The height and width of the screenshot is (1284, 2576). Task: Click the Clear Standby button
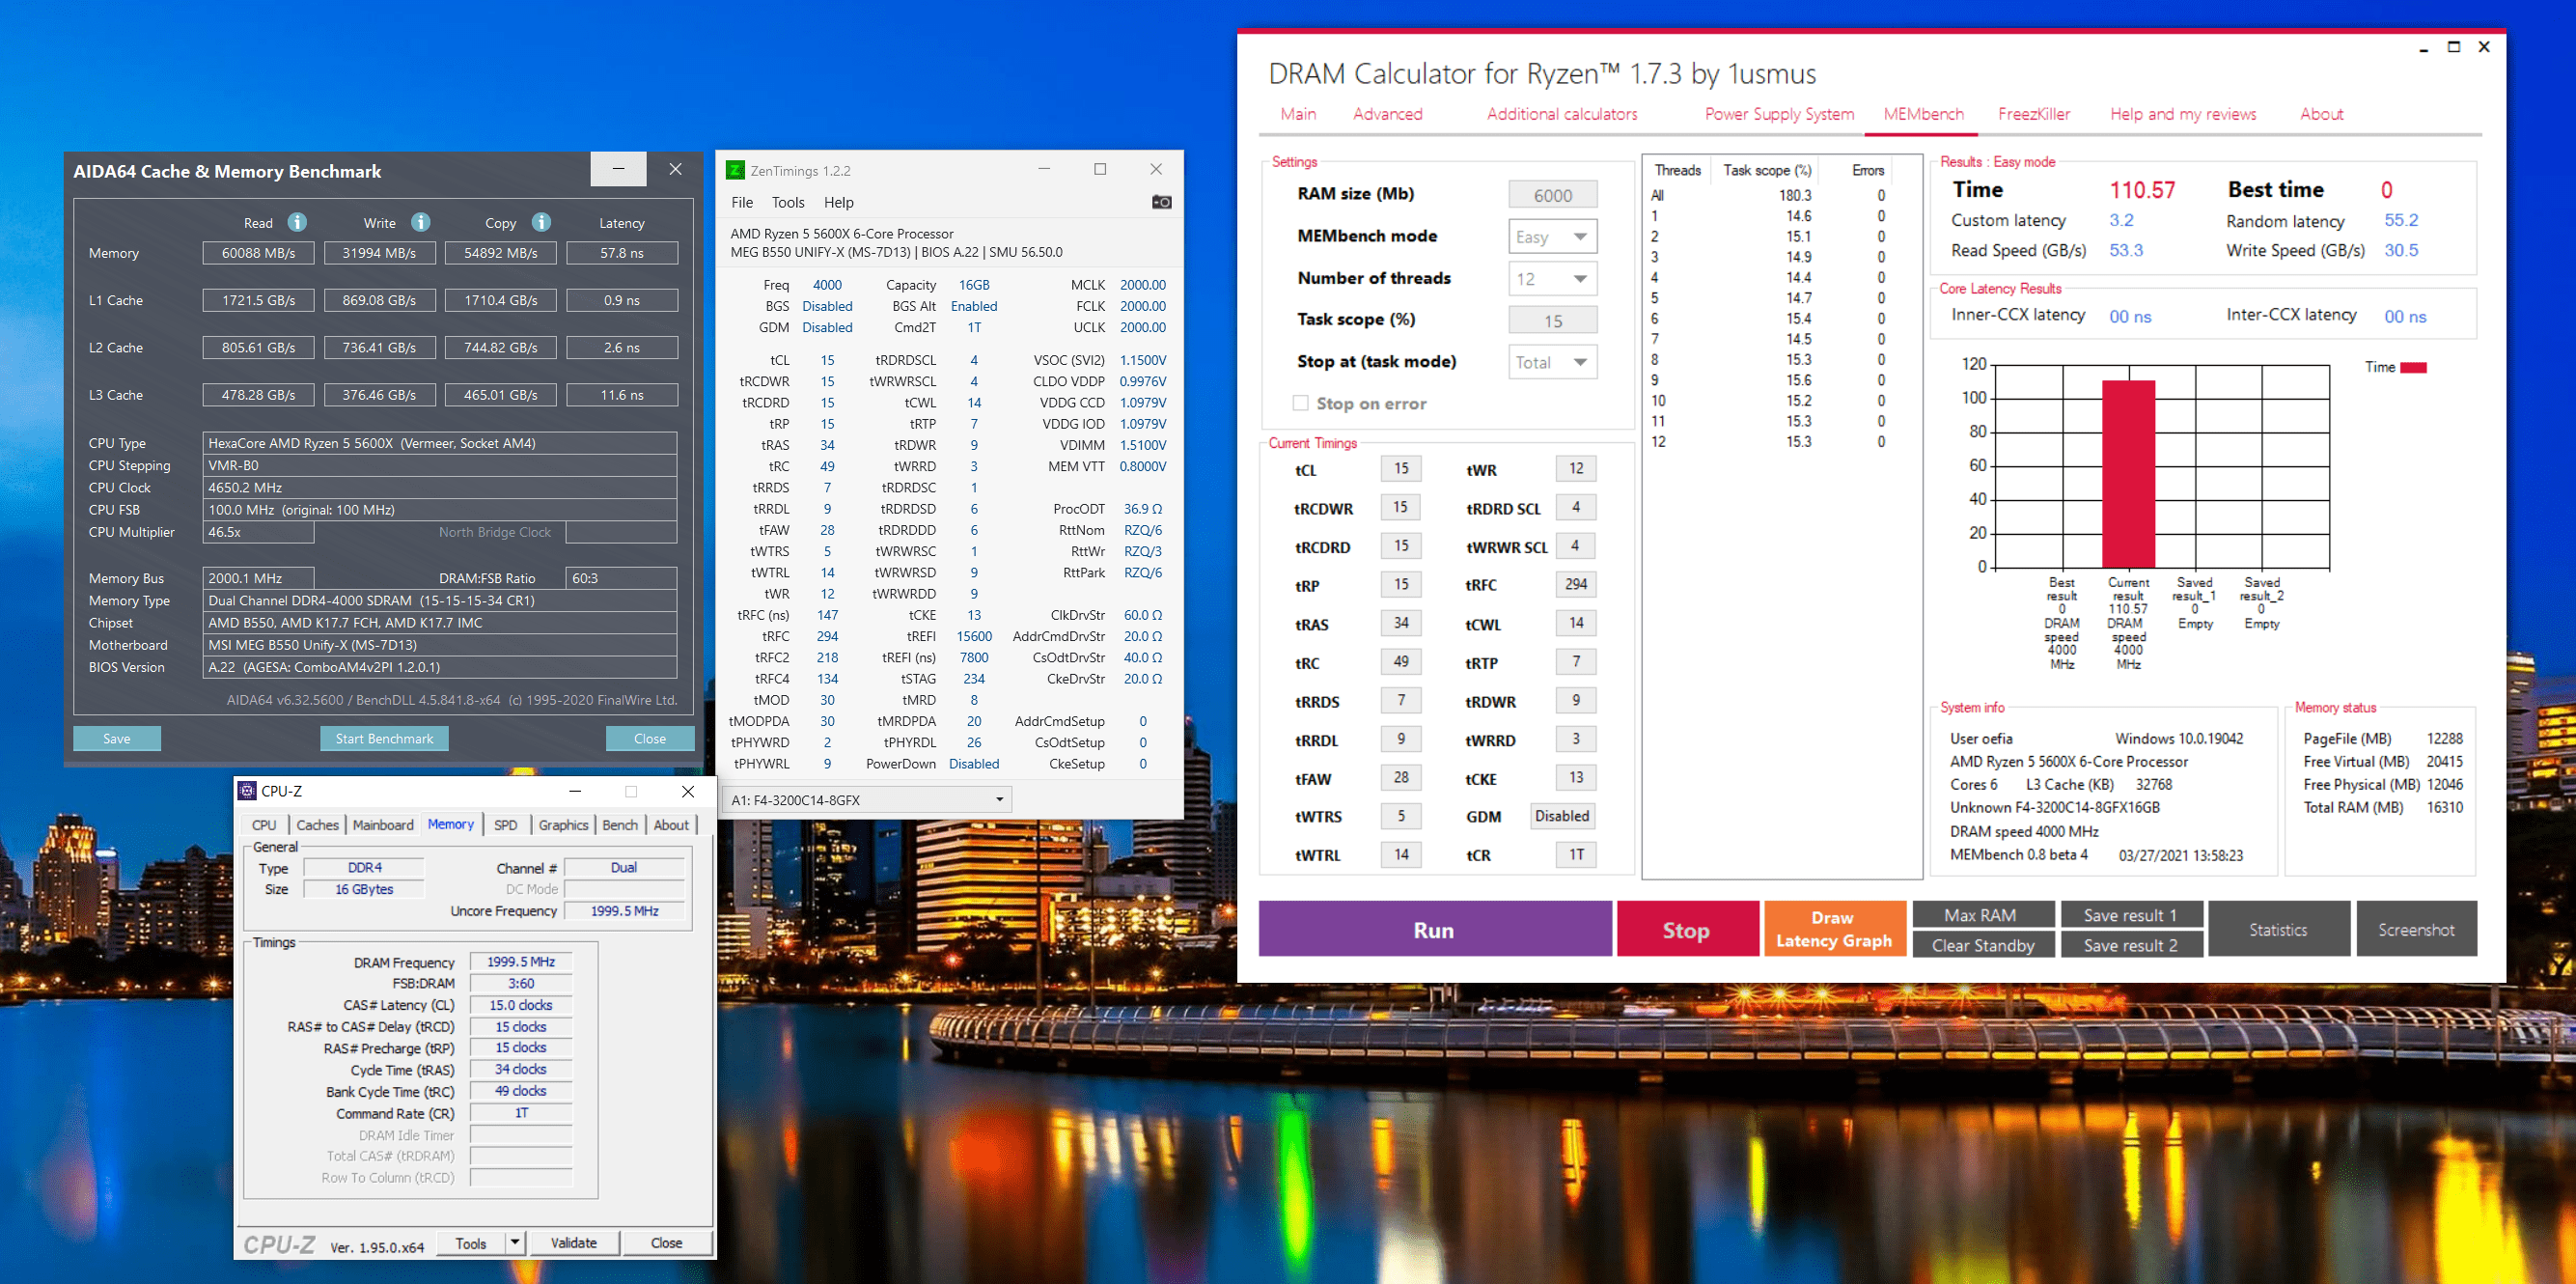click(x=1982, y=945)
